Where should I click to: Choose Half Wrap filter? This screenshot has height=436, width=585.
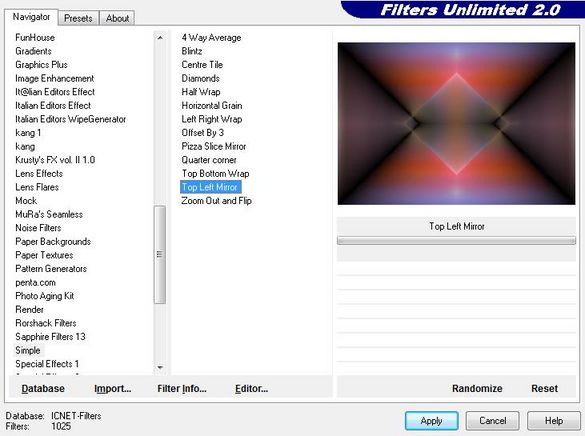coord(201,92)
